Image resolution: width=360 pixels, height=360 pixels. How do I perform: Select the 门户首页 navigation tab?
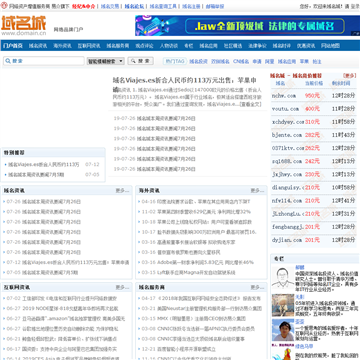pos(12,46)
